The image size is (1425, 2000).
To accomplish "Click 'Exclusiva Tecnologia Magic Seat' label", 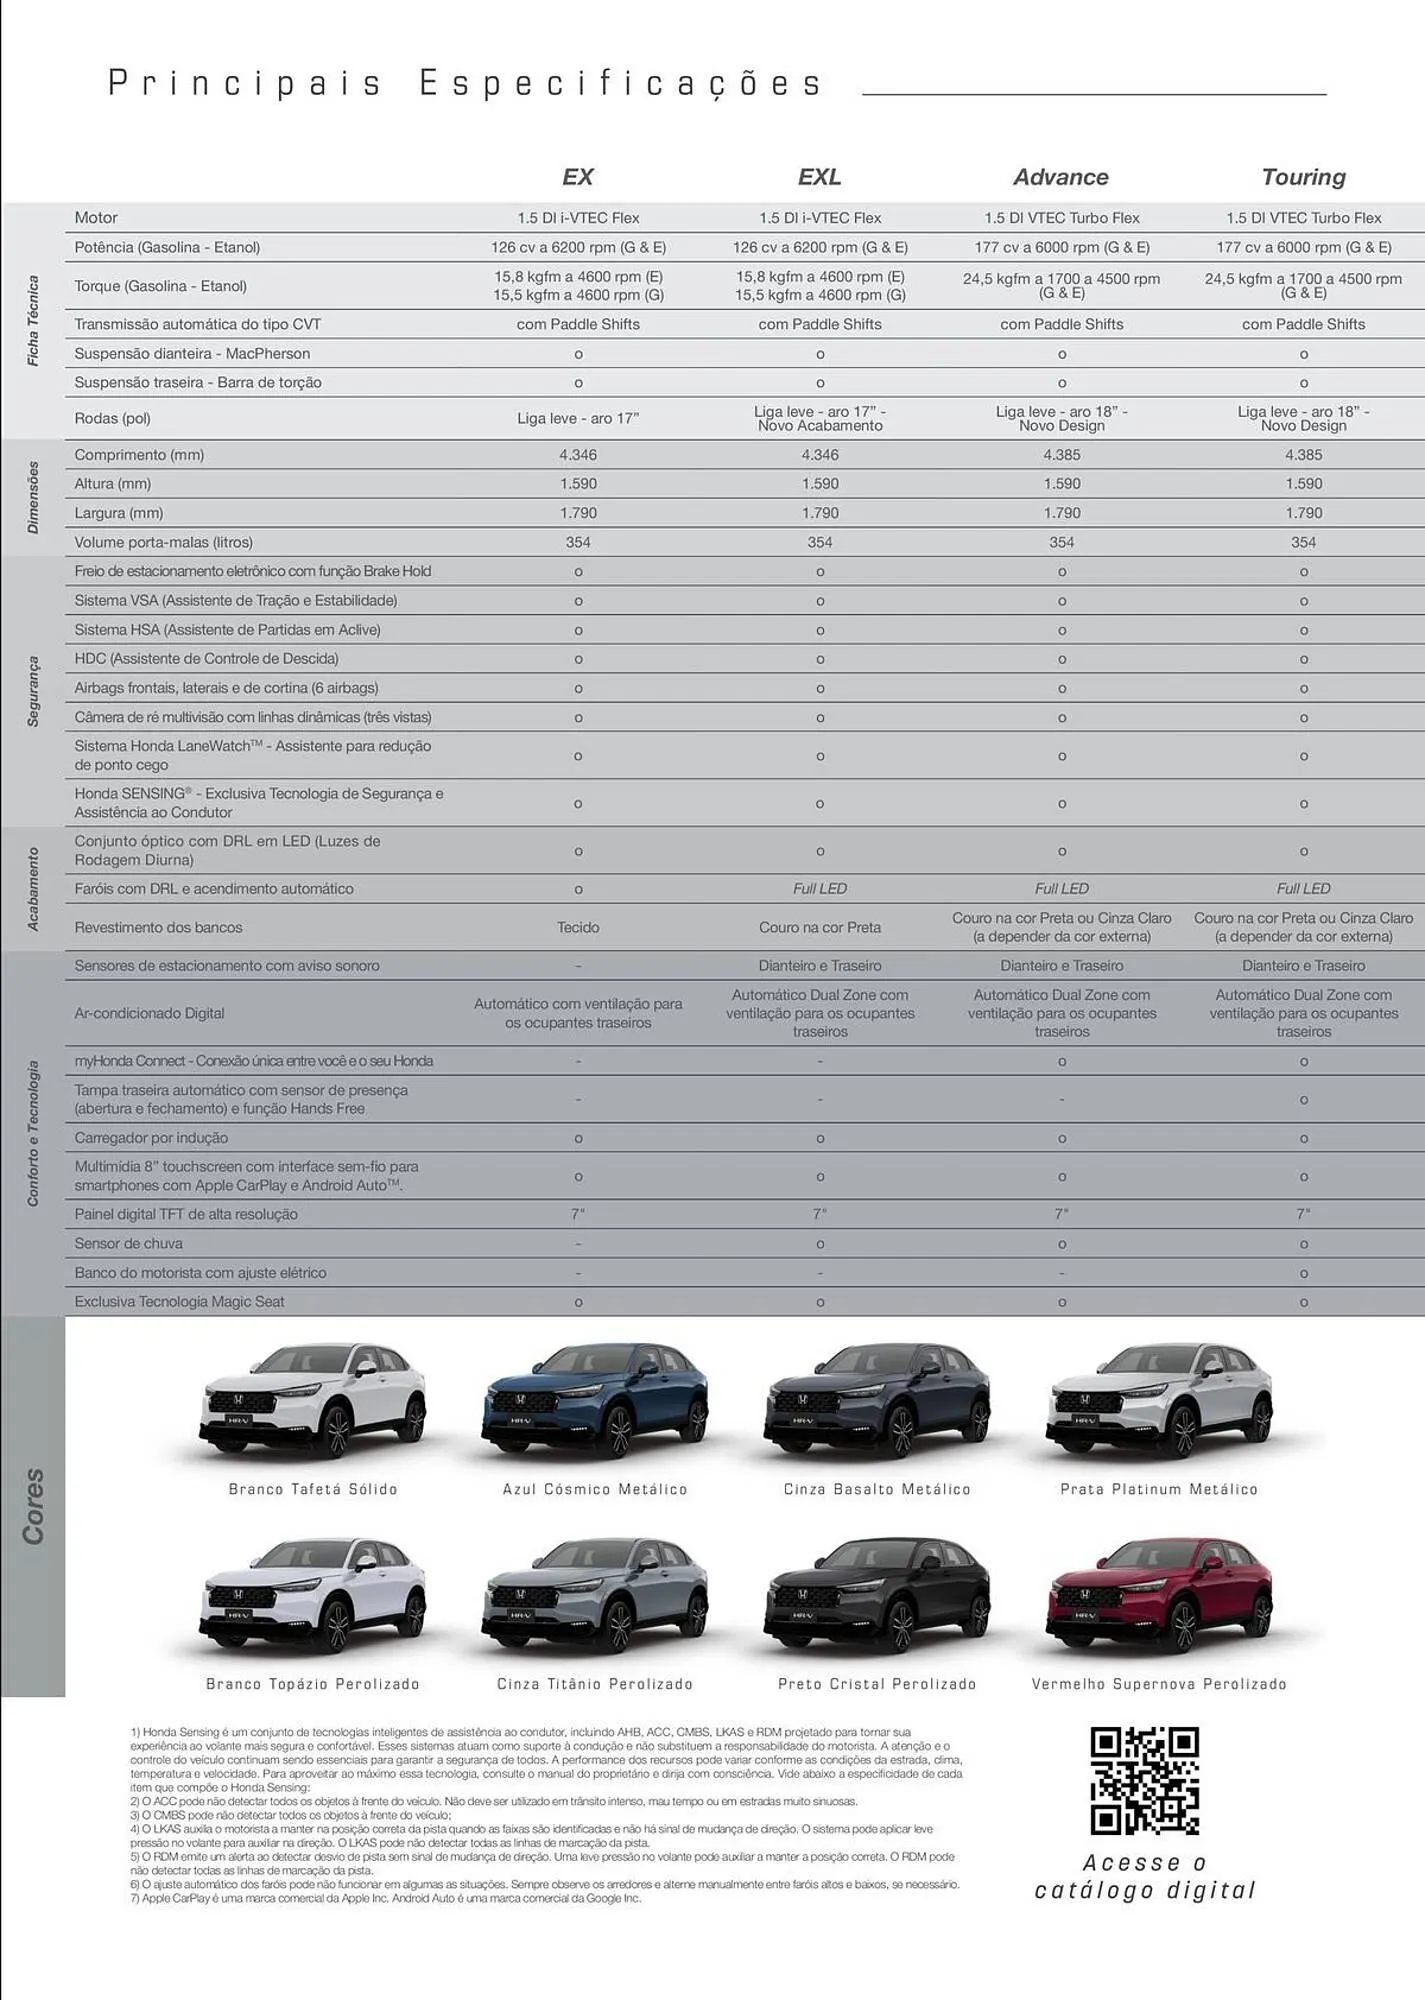I will 179,1302.
